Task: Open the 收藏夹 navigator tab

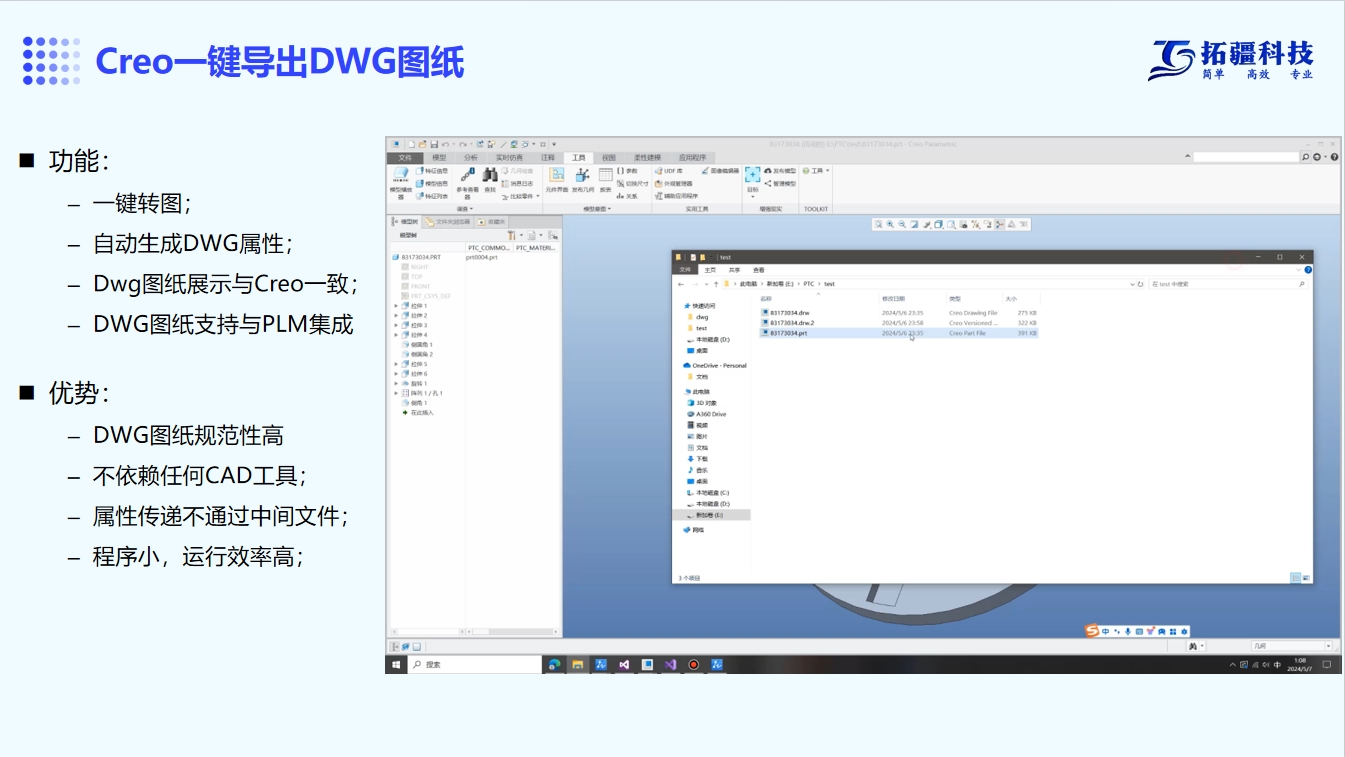Action: (x=493, y=222)
